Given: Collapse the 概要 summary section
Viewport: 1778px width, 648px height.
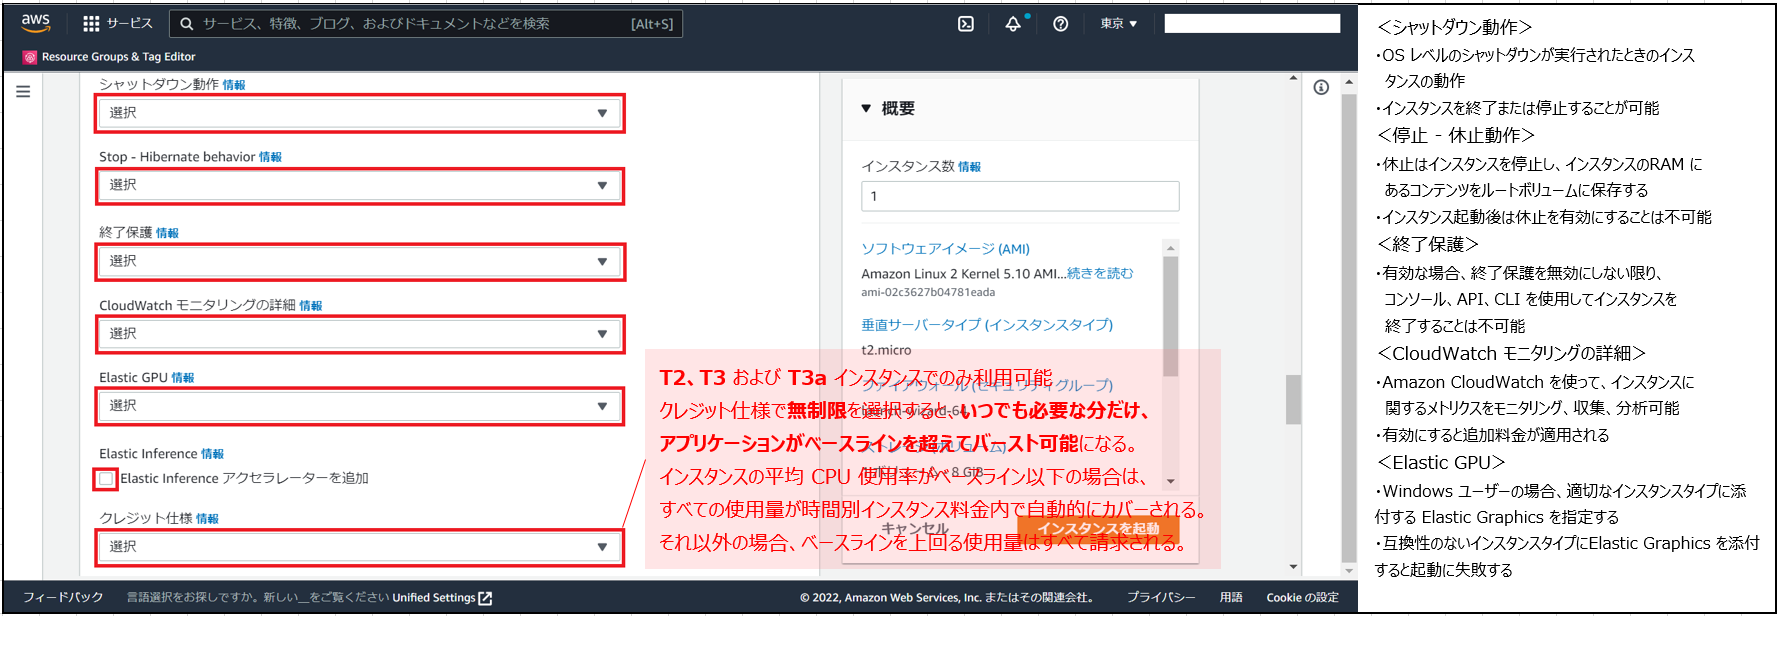Looking at the screenshot, I should [866, 108].
